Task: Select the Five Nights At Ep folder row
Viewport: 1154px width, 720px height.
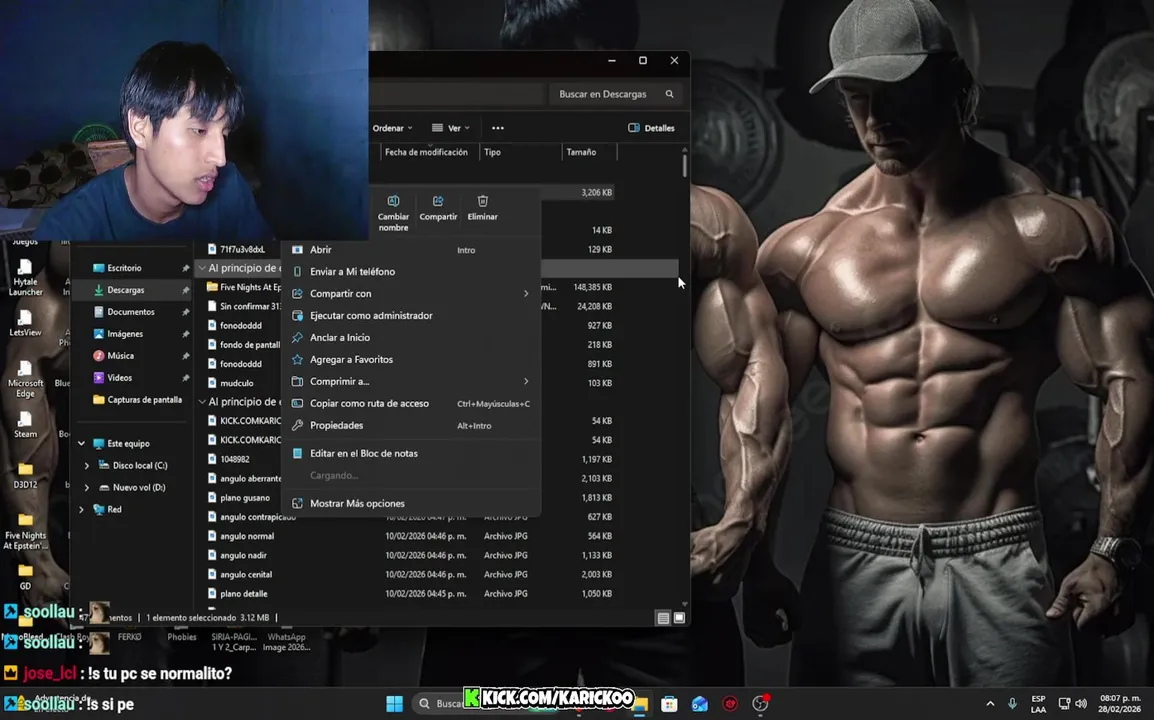Action: point(244,287)
